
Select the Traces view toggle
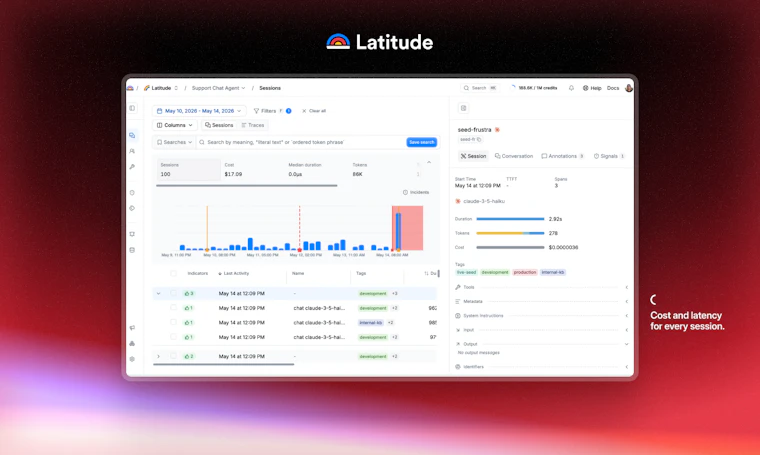coord(253,125)
